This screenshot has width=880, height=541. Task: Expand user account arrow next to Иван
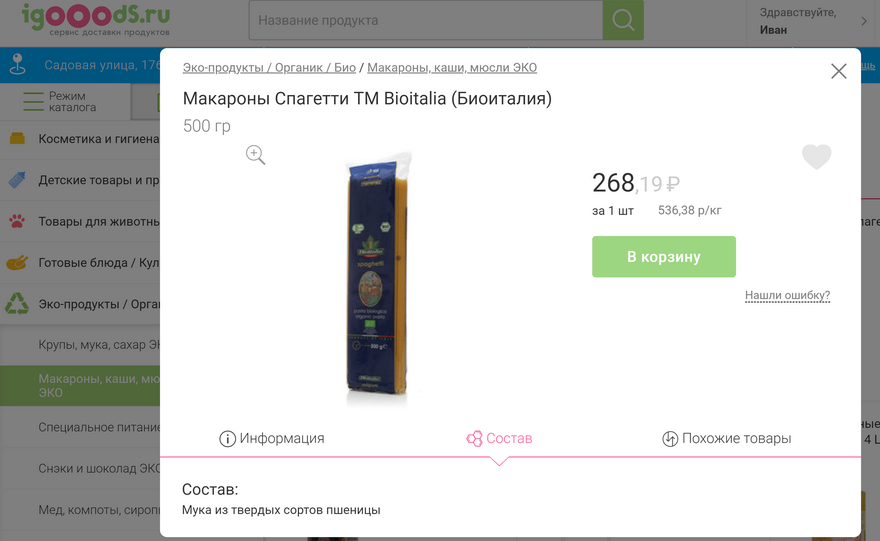(864, 21)
